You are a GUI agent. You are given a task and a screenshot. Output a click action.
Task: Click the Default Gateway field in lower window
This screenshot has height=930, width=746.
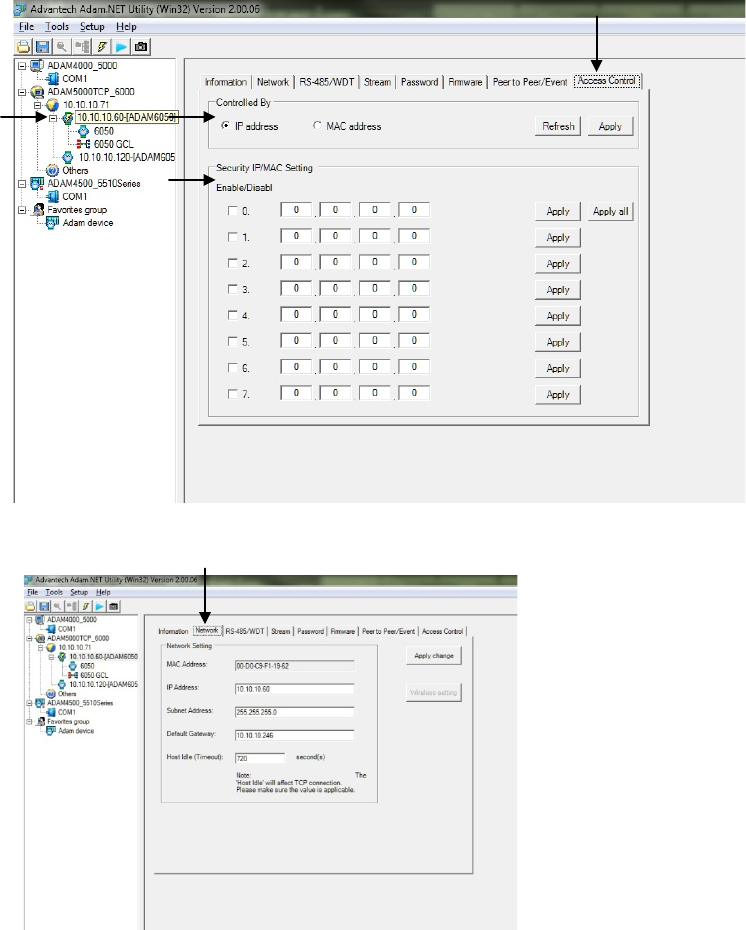[295, 735]
